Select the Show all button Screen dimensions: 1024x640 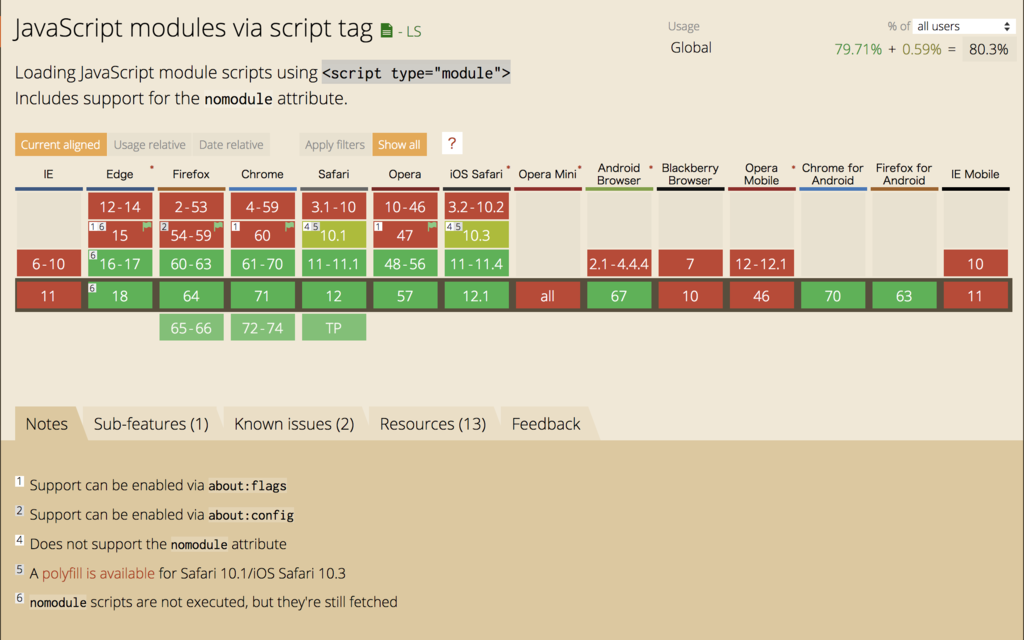click(399, 145)
